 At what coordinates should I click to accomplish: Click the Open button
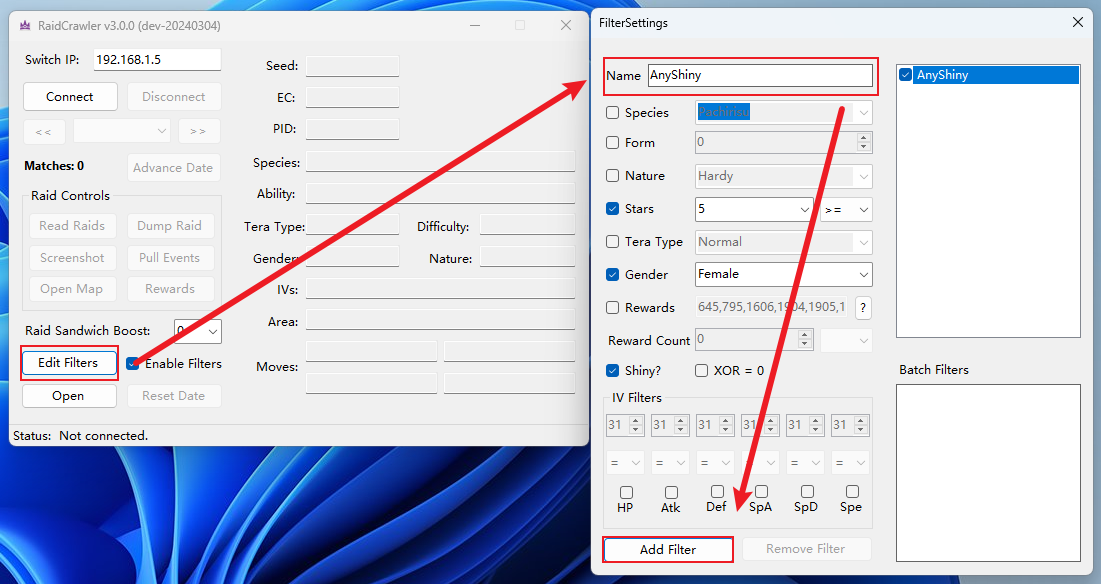click(x=69, y=396)
